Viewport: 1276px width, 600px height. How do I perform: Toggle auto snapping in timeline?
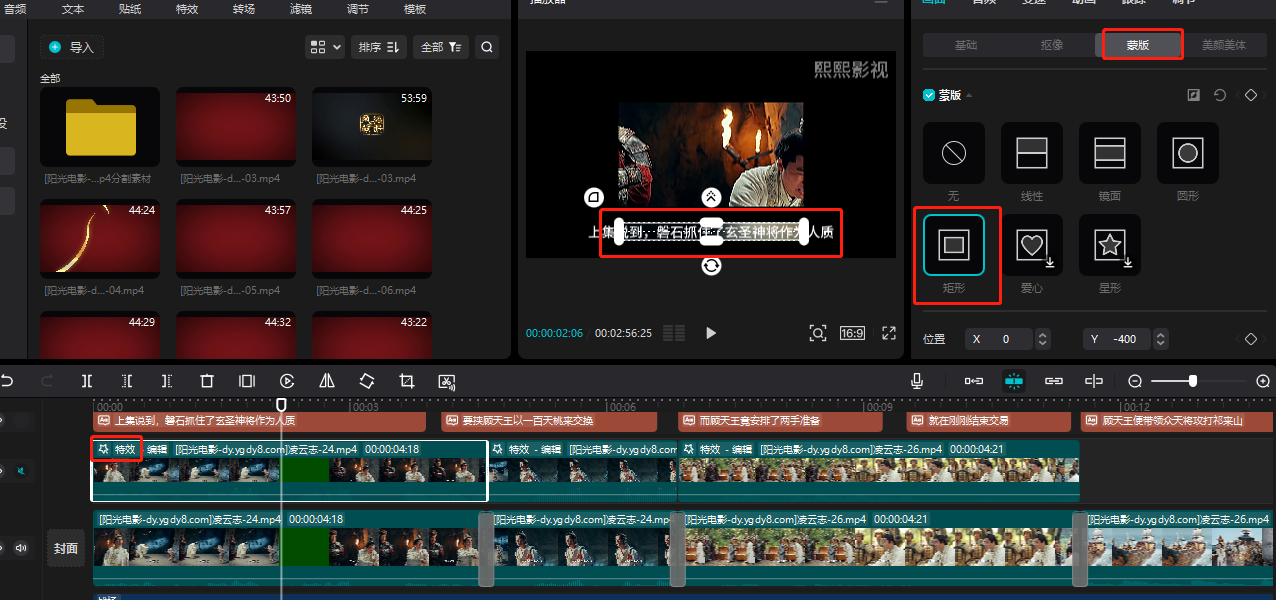click(1014, 381)
